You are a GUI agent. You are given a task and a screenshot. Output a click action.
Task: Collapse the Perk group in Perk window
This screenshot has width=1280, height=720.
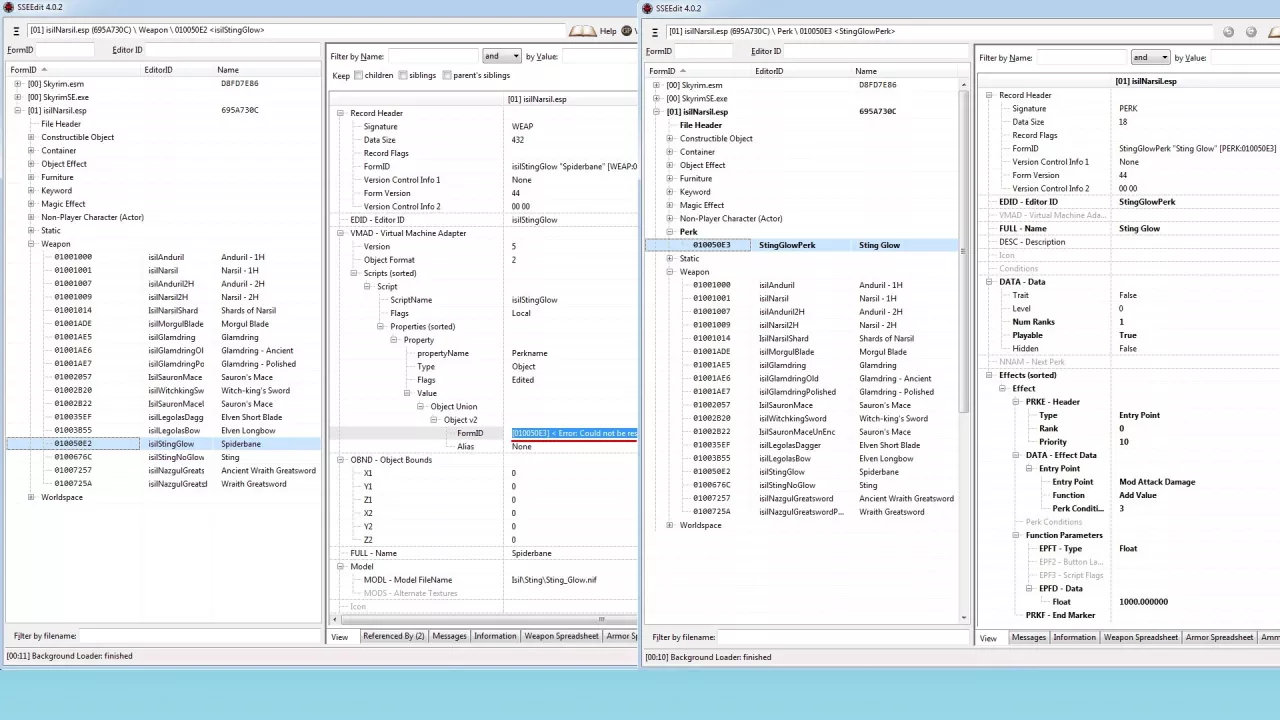tap(669, 232)
